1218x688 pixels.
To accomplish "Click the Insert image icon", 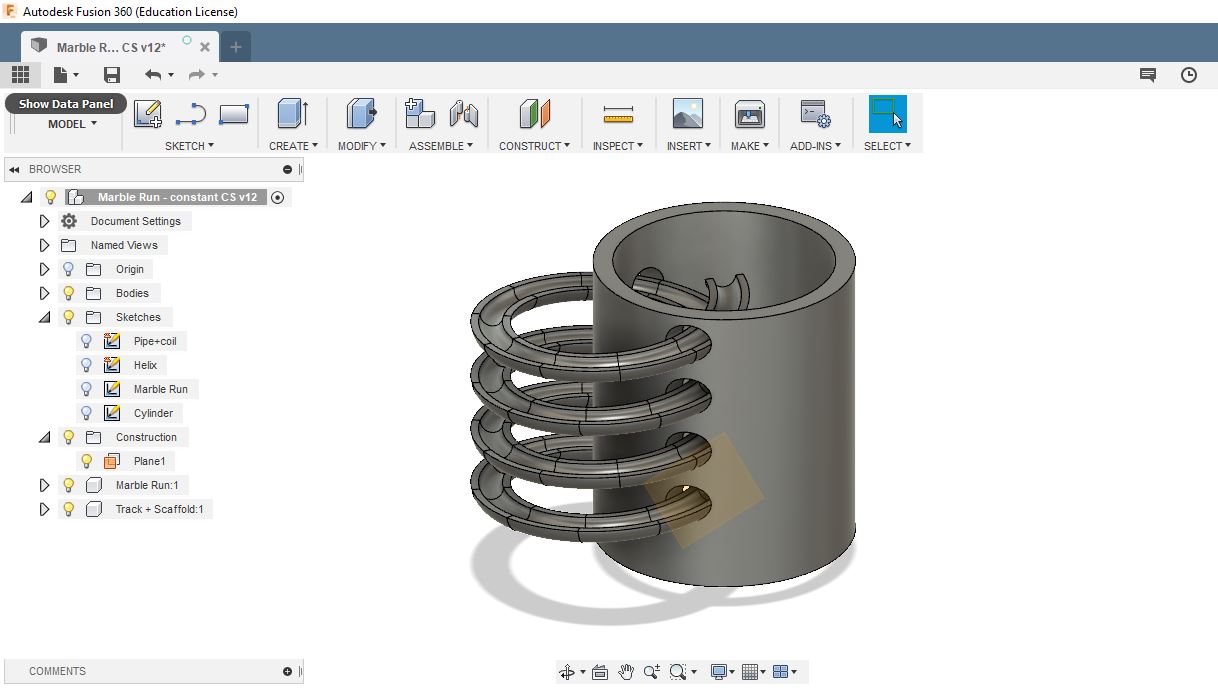I will coord(687,114).
